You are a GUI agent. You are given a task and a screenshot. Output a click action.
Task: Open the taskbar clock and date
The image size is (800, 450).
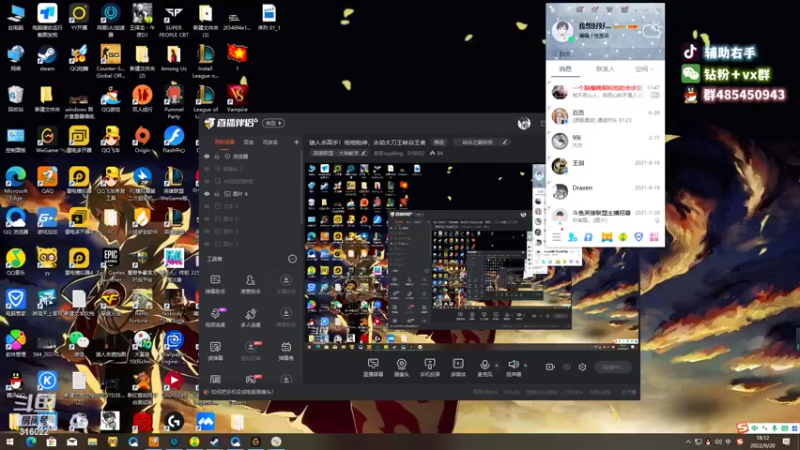[x=763, y=442]
